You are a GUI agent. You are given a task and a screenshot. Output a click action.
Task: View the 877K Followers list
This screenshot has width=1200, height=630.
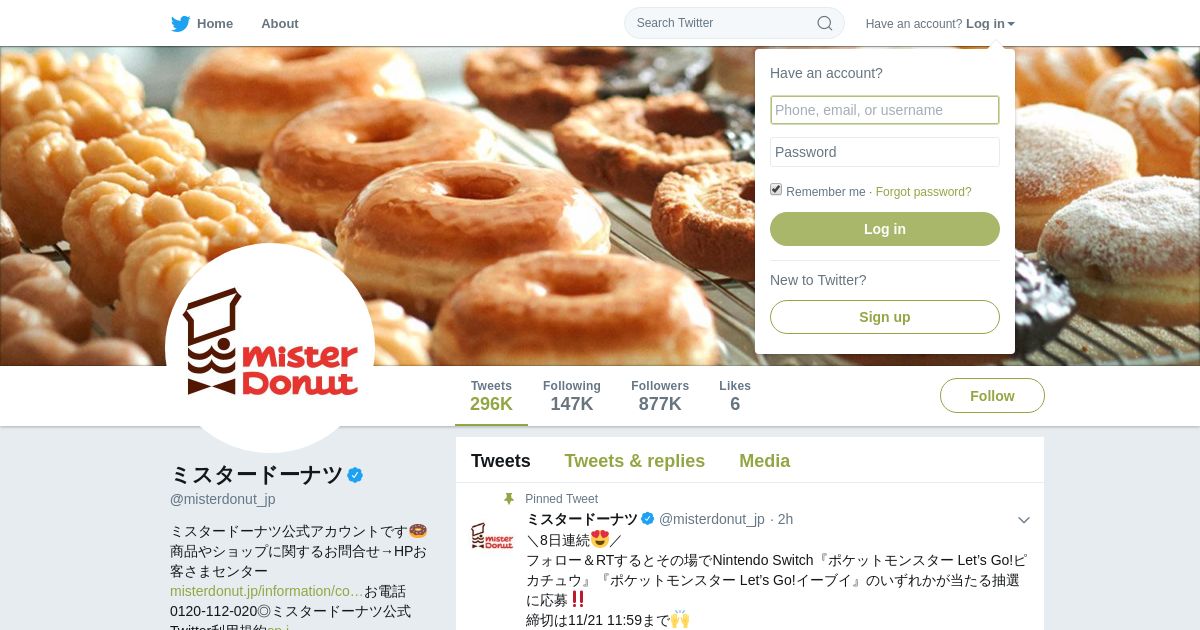(660, 396)
